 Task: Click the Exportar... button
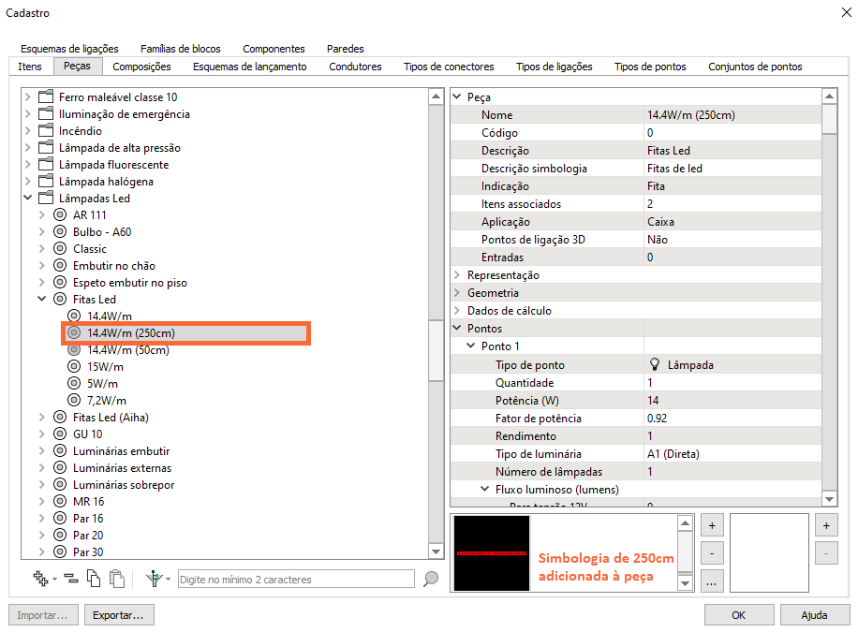pyautogui.click(x=119, y=614)
